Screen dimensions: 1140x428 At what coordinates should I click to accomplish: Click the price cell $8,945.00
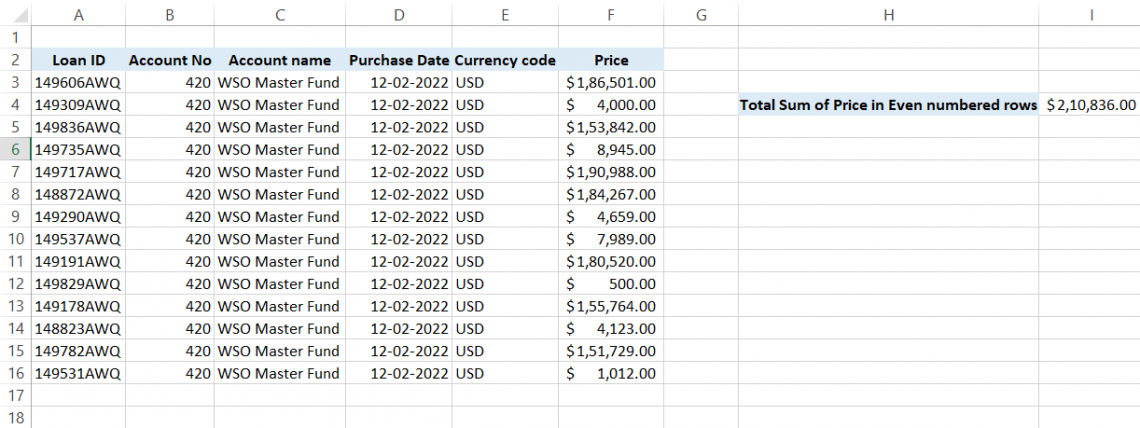[x=611, y=149]
